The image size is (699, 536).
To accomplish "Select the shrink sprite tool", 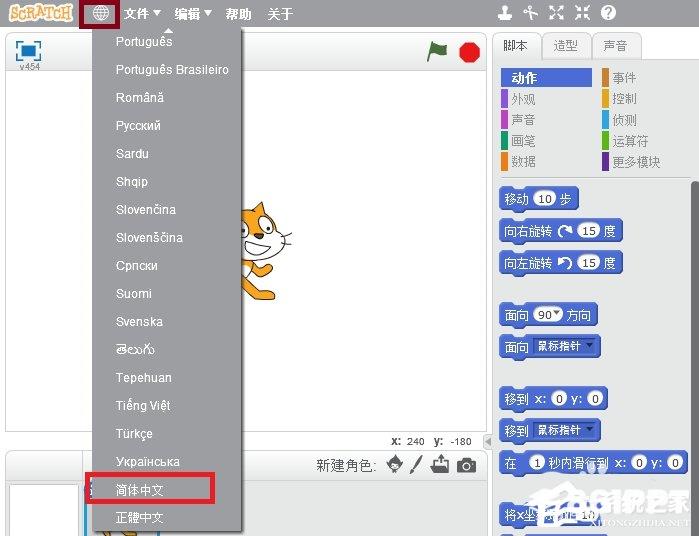I will coord(582,13).
